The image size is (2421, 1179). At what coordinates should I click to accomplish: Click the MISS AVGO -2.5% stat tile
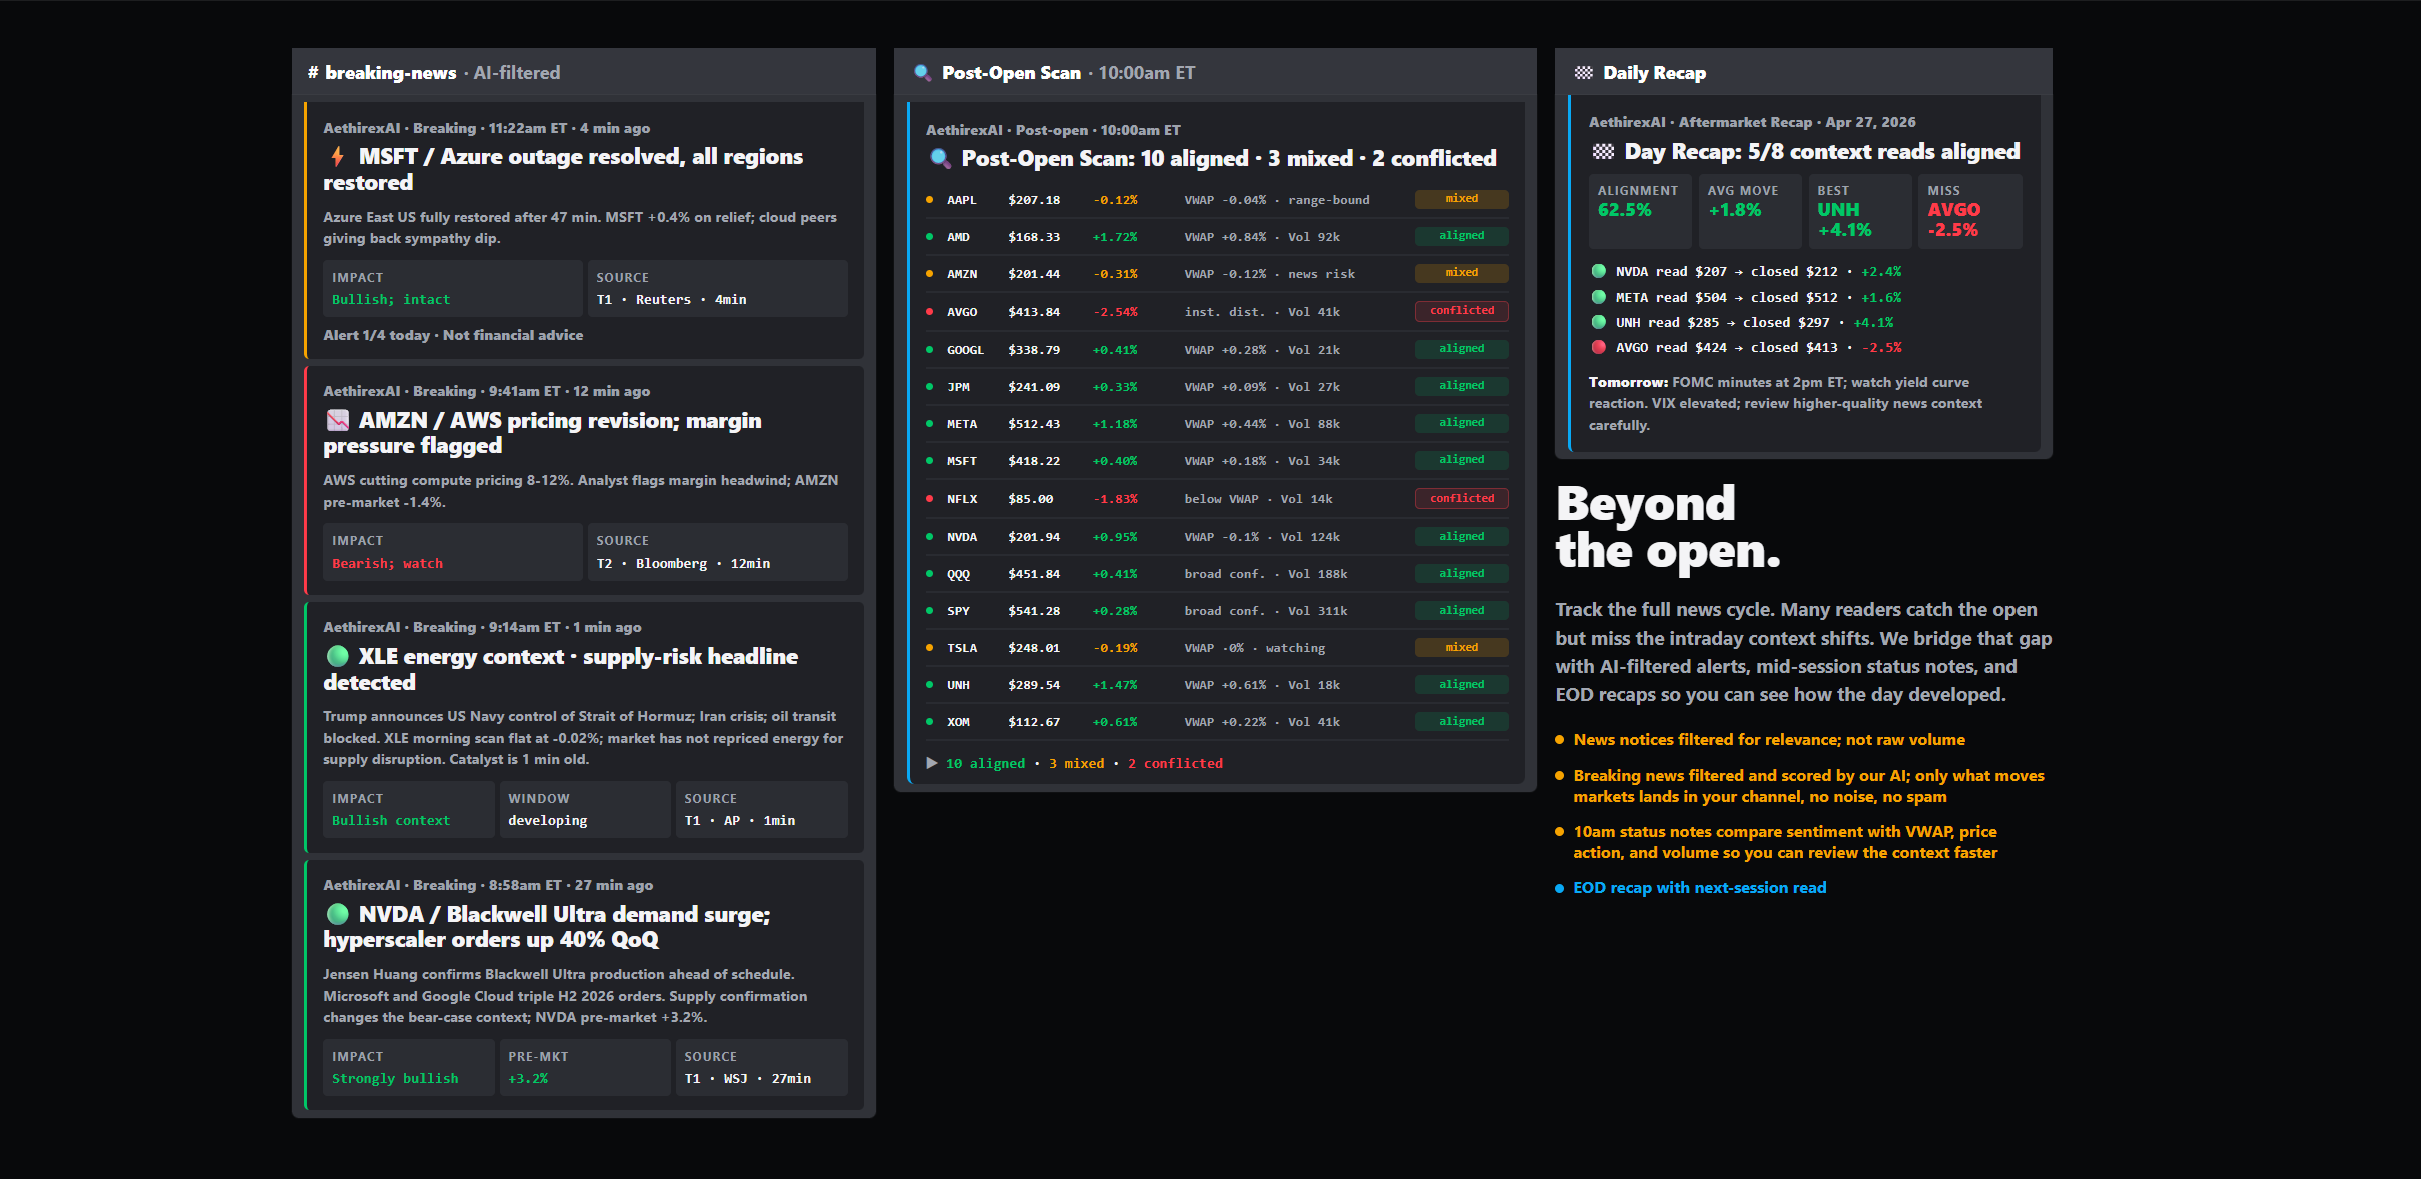pyautogui.click(x=1970, y=211)
